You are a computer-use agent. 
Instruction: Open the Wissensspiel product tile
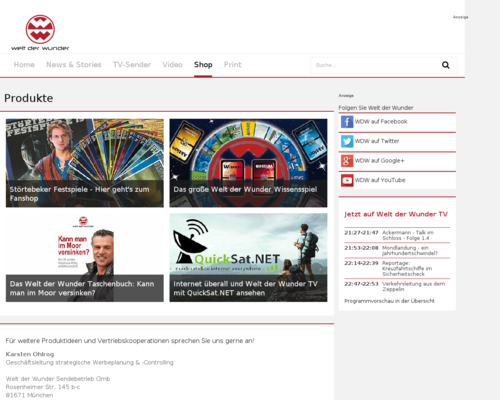(248, 163)
